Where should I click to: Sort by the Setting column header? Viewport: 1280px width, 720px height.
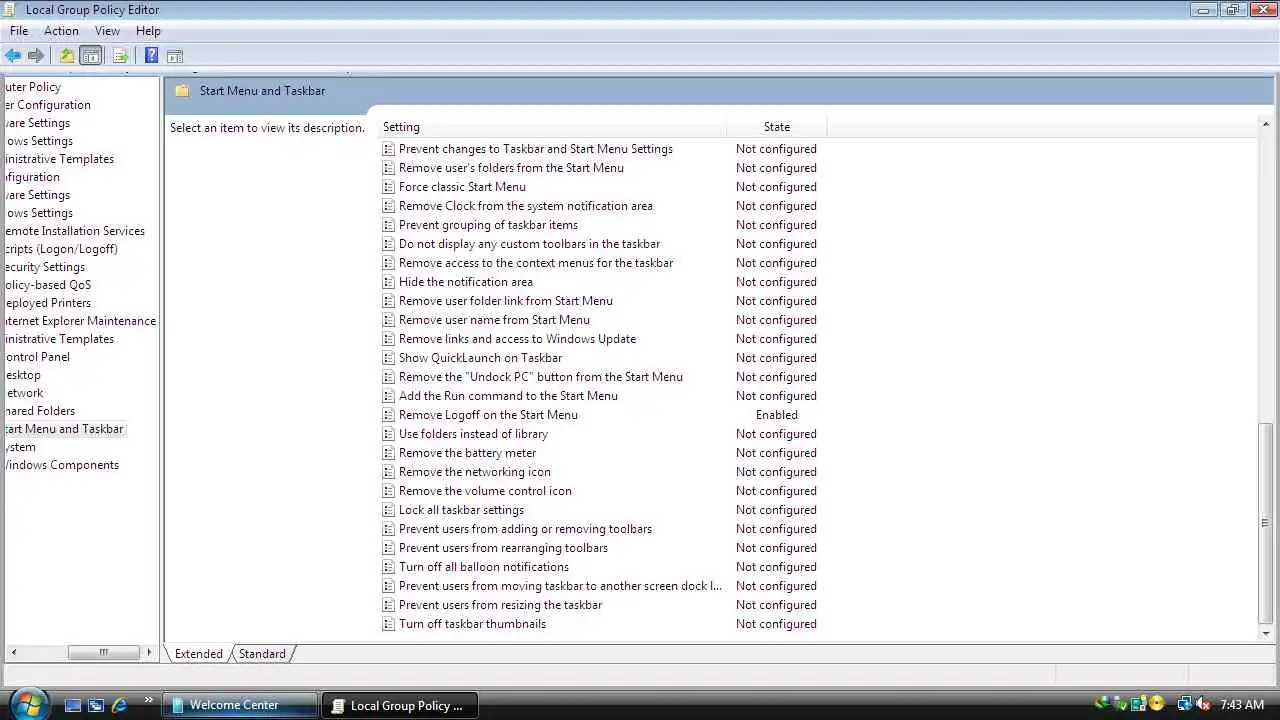click(554, 127)
